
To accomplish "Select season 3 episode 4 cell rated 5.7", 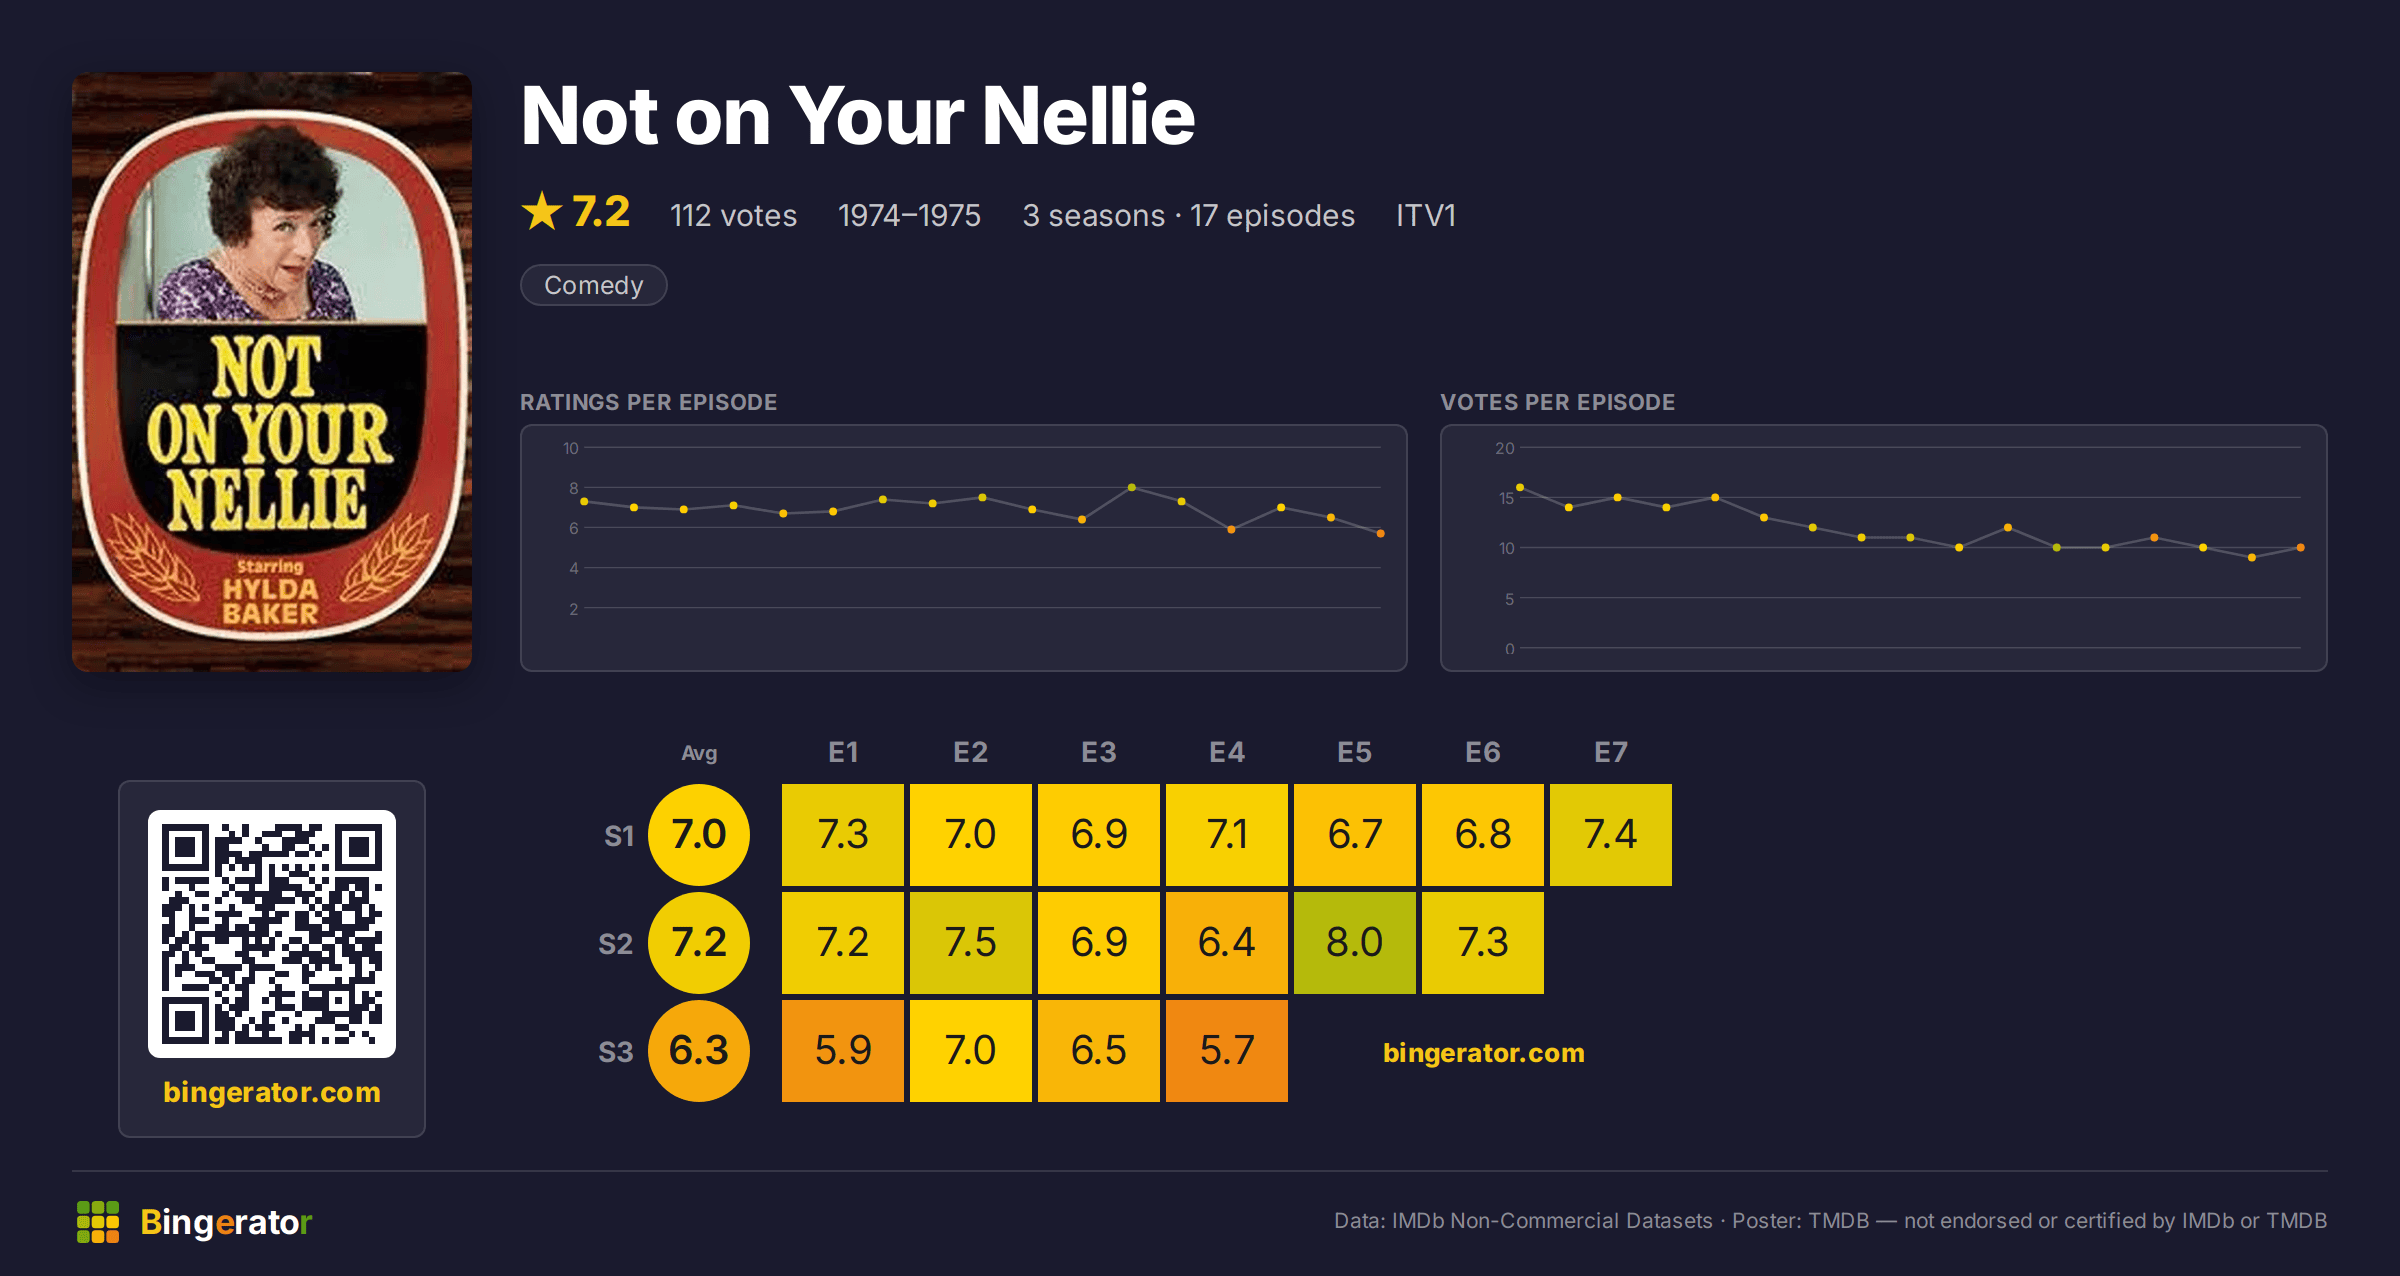I will coord(1227,1051).
